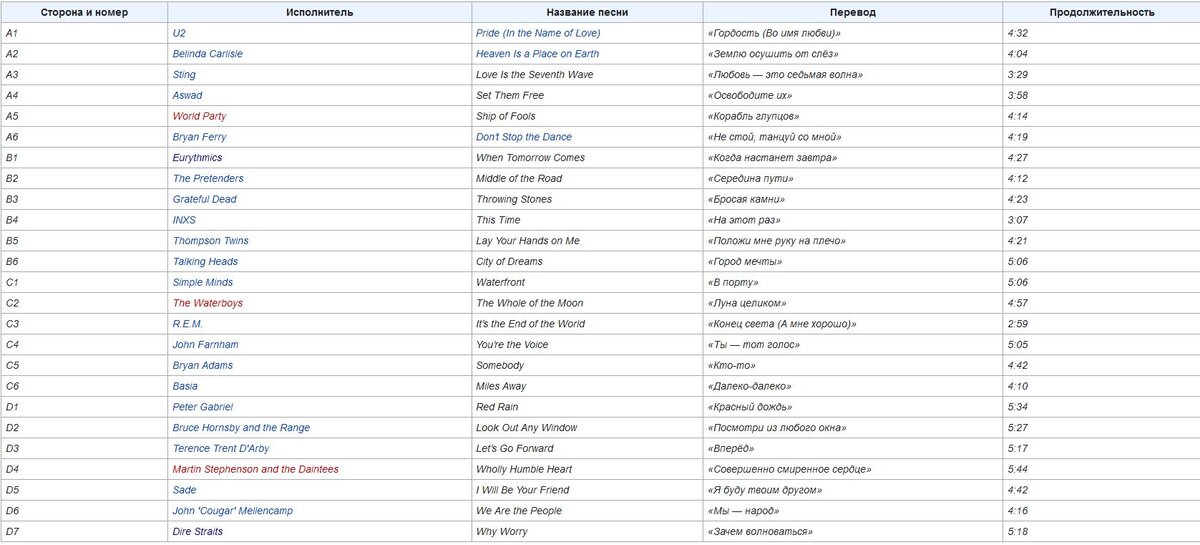The height and width of the screenshot is (545, 1200).
Task: Select the duration 5:44 cell
Action: 1102,469
